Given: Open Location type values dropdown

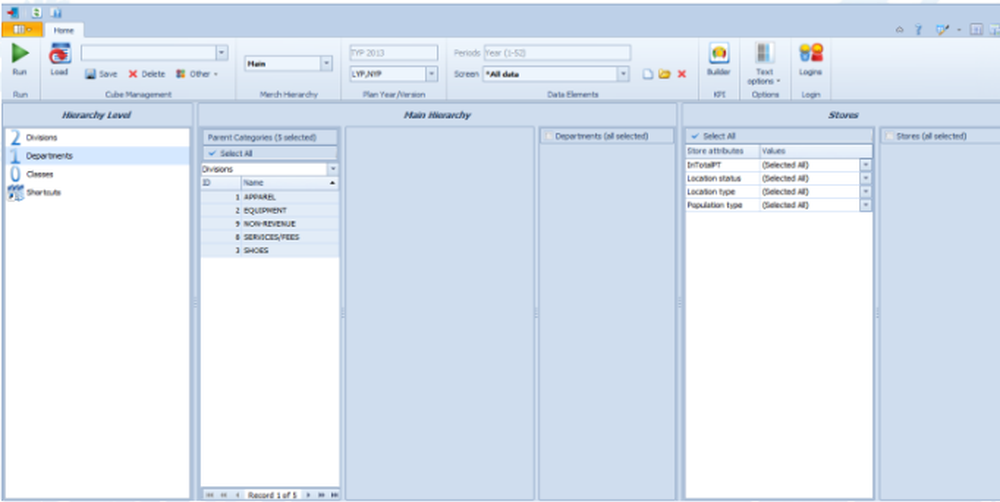Looking at the screenshot, I should [865, 191].
